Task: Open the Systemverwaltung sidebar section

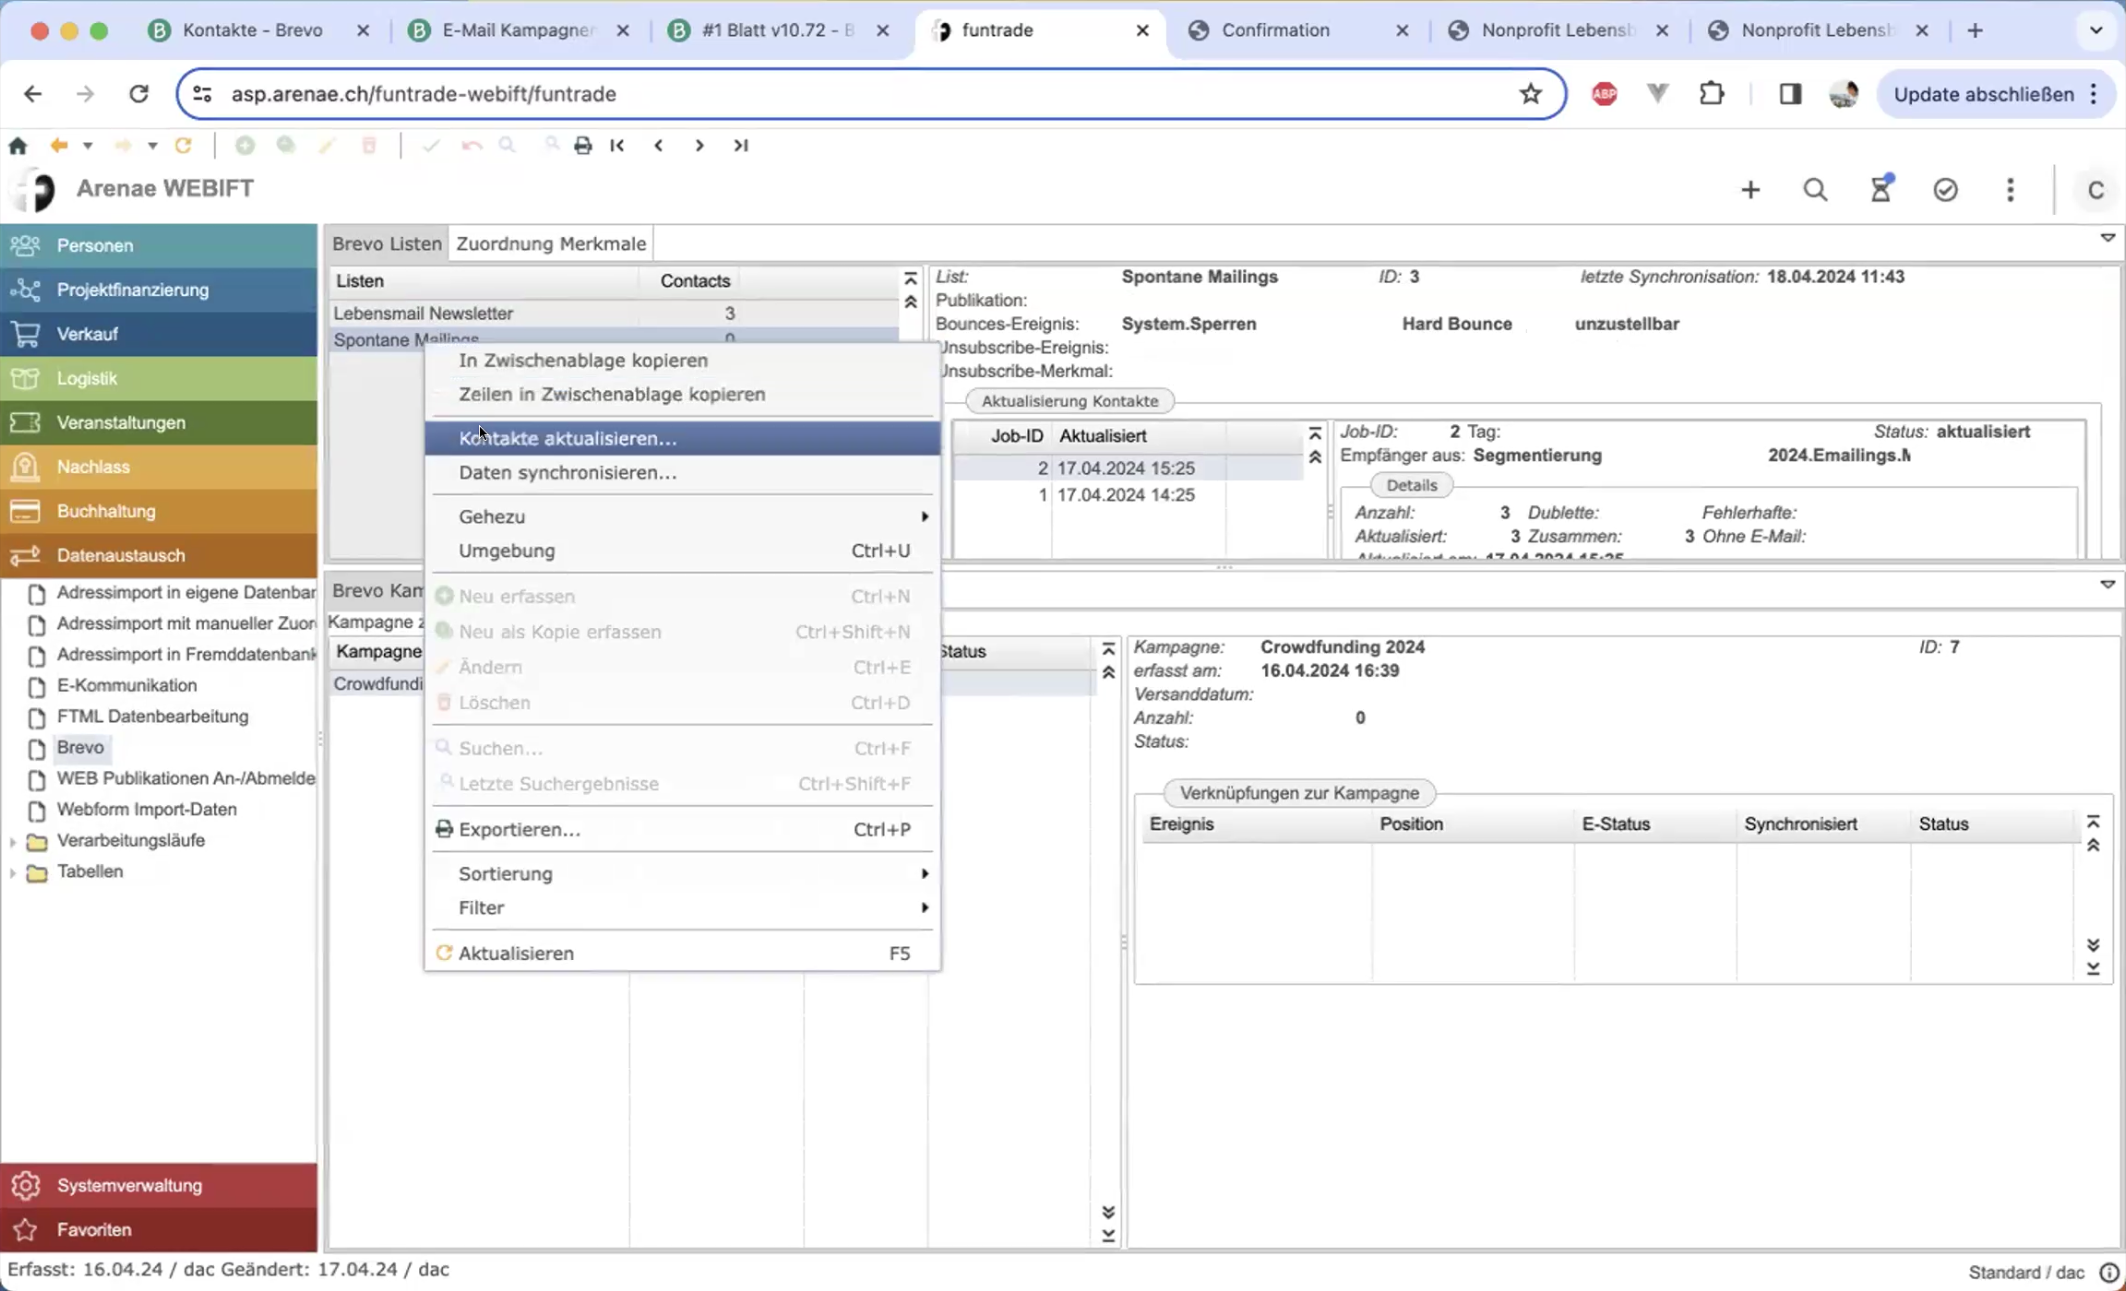Action: (129, 1185)
